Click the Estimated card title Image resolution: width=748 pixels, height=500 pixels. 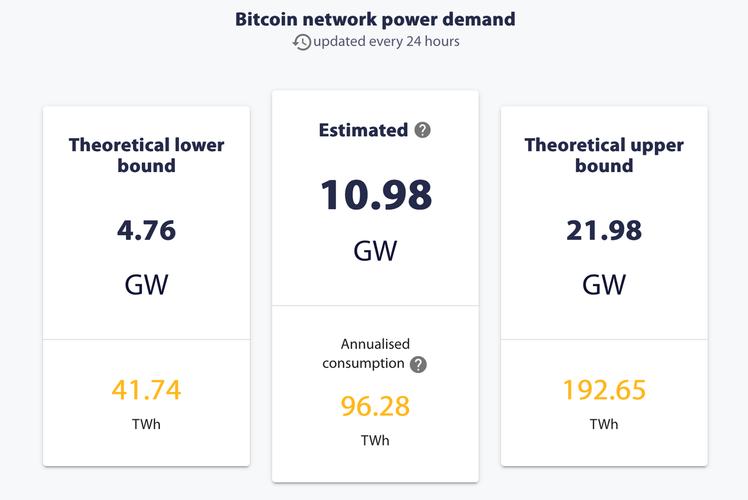(363, 130)
